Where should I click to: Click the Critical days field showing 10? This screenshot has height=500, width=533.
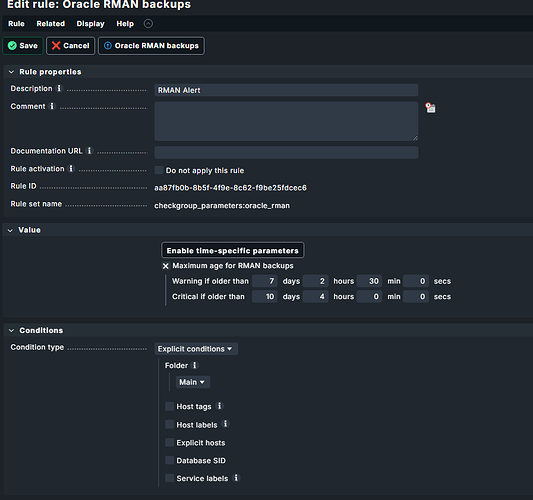coord(264,296)
